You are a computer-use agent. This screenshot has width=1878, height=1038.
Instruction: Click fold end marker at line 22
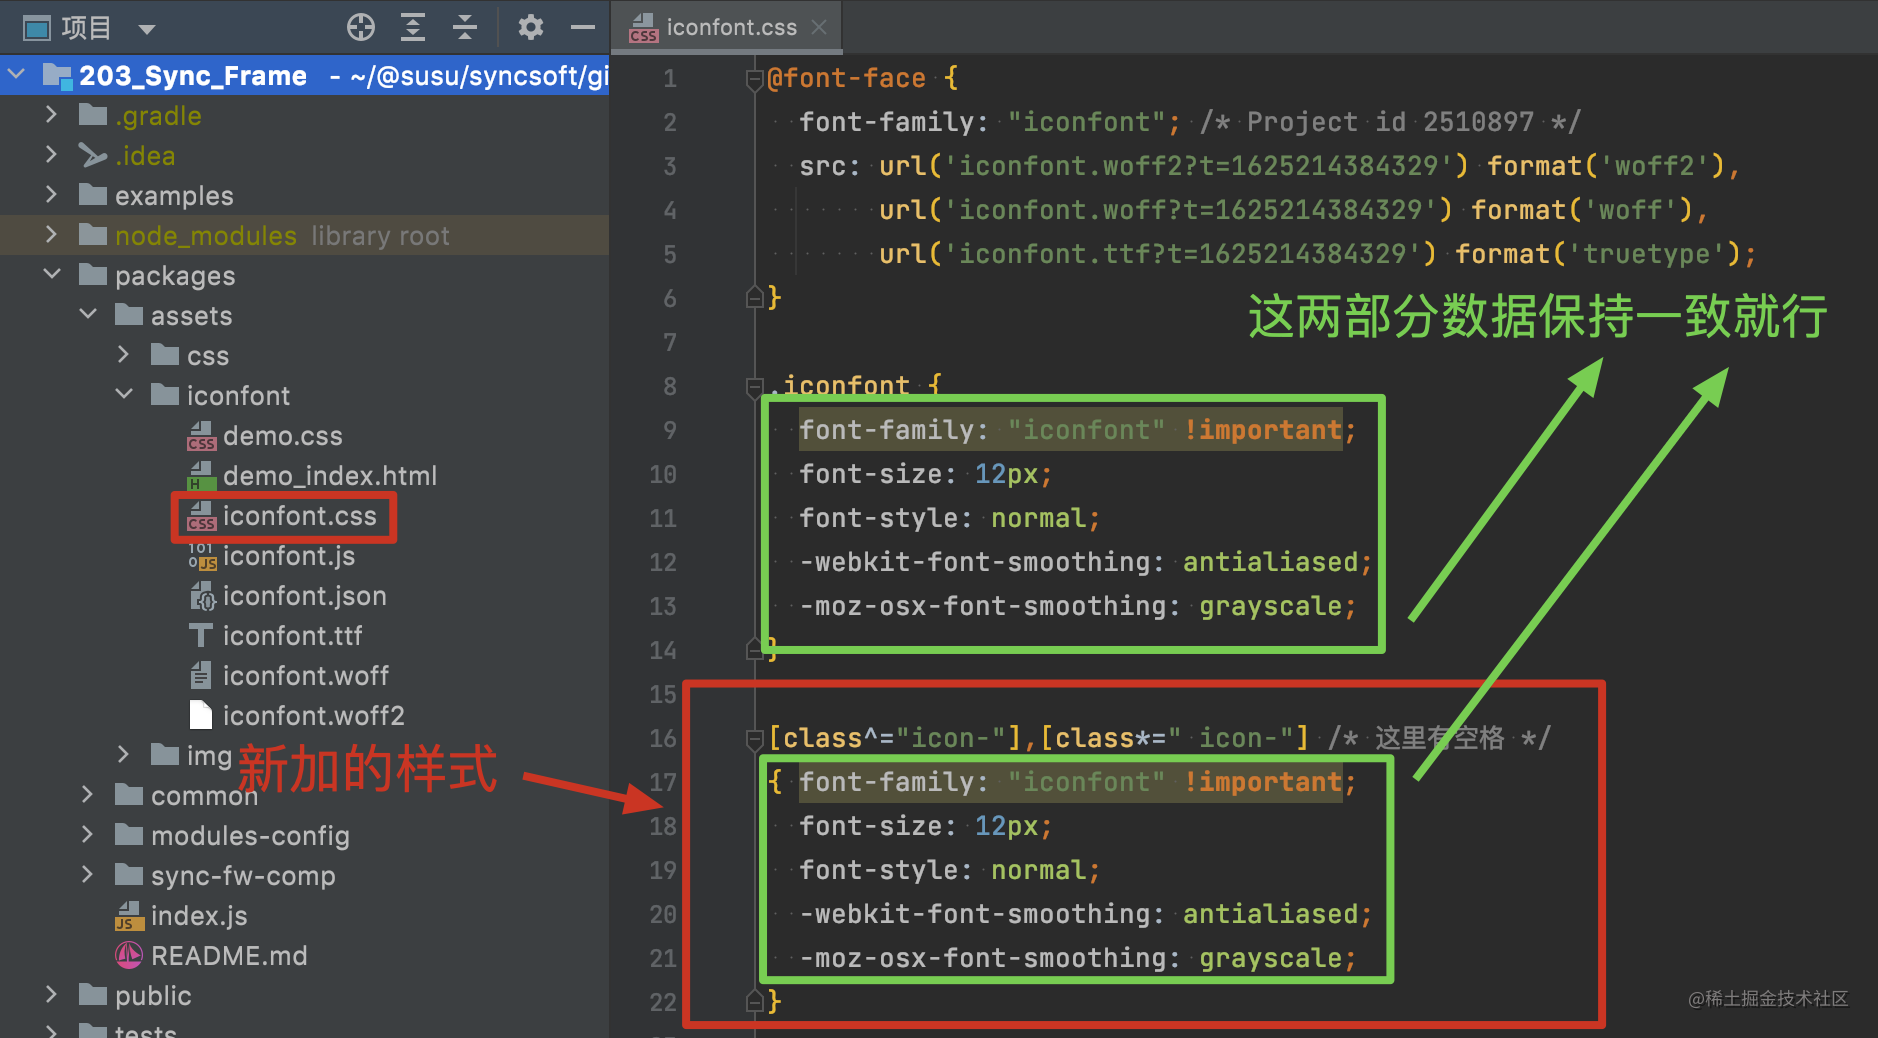(x=755, y=1002)
